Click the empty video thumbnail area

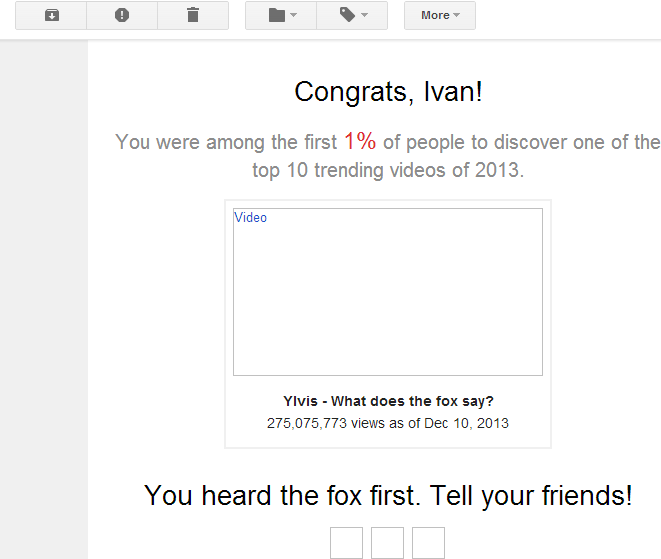[x=388, y=292]
